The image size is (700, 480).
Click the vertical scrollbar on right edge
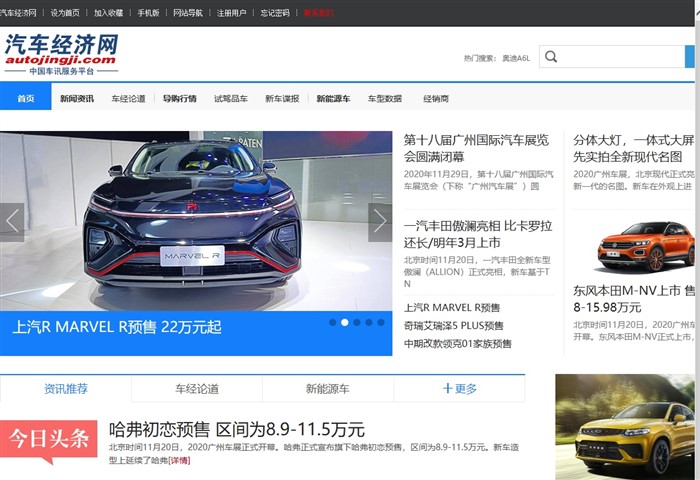697,240
